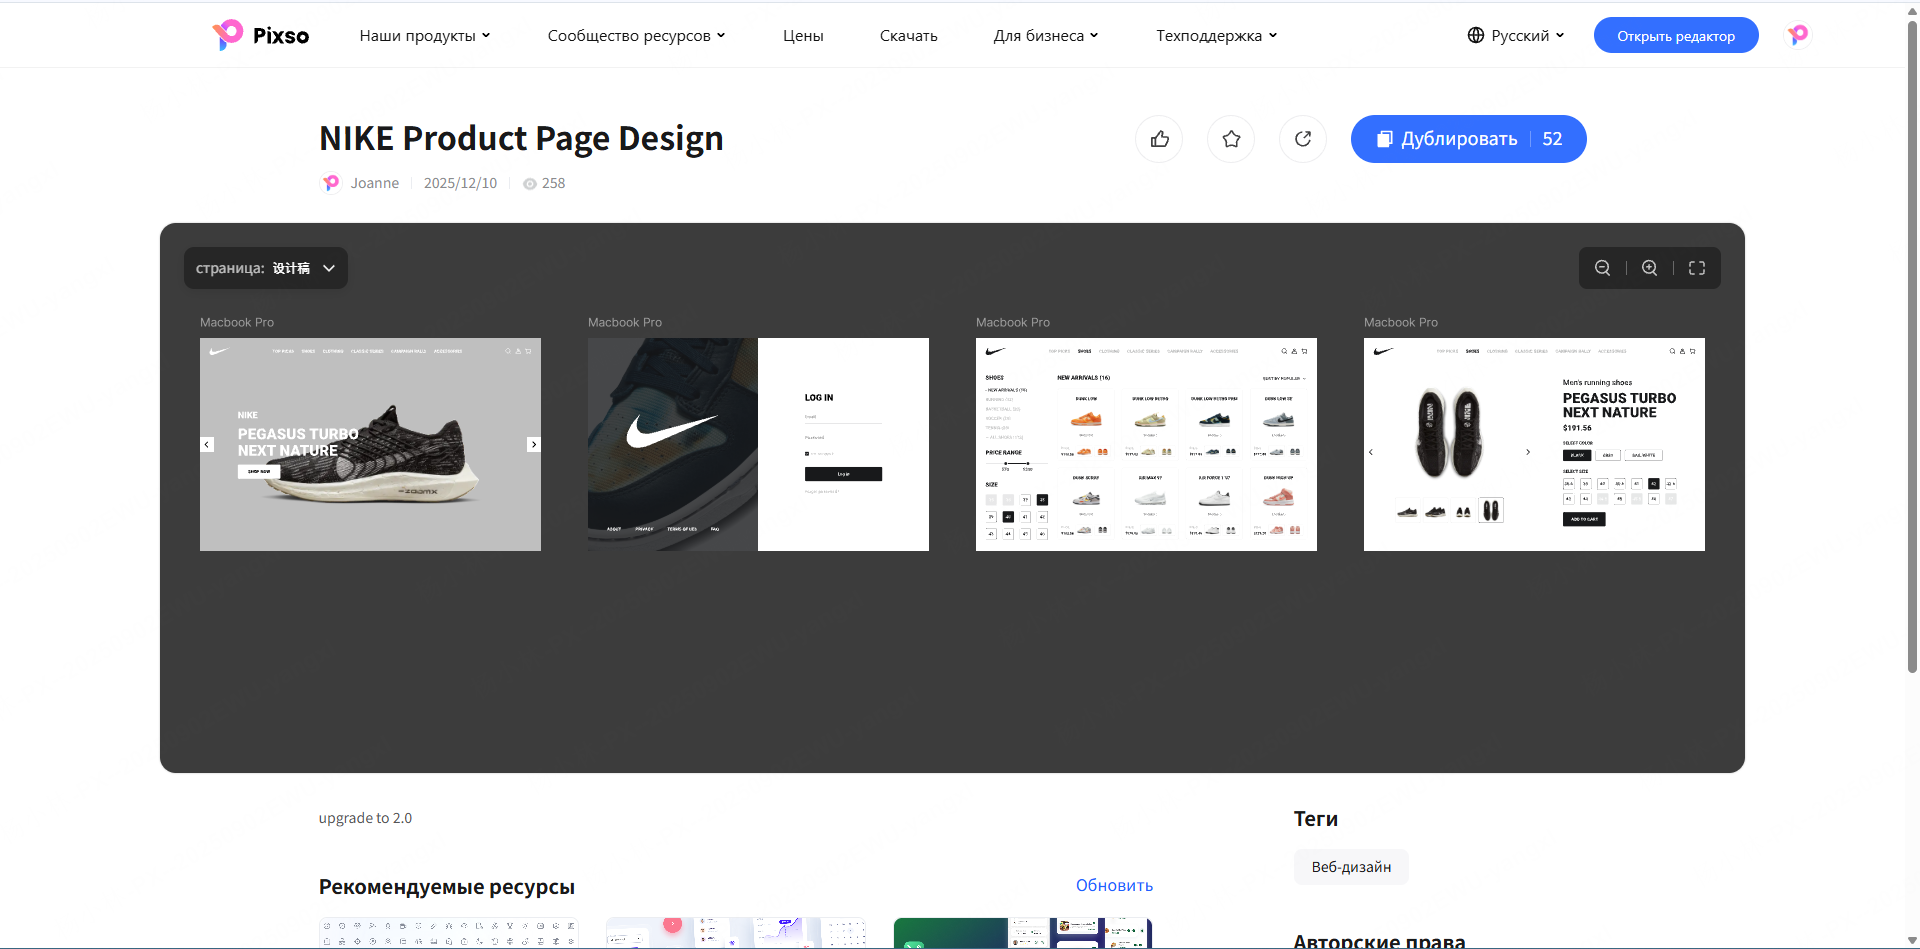Click next arrow on hero slide
This screenshot has width=1920, height=949.
click(534, 444)
